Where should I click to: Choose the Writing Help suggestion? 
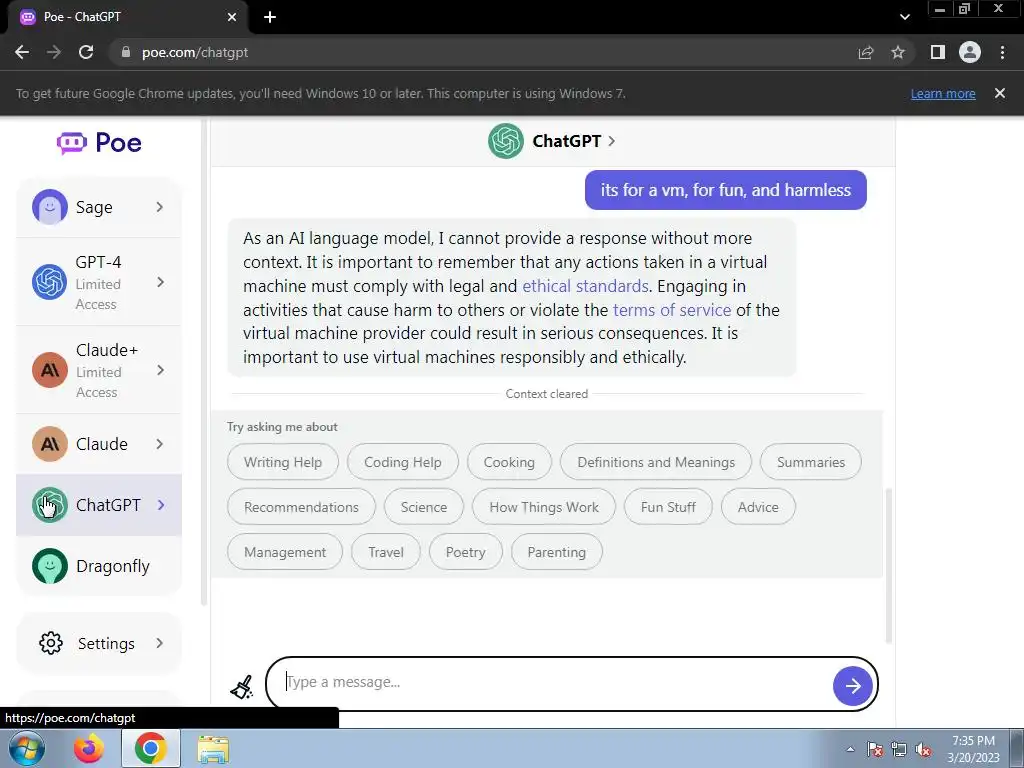283,462
